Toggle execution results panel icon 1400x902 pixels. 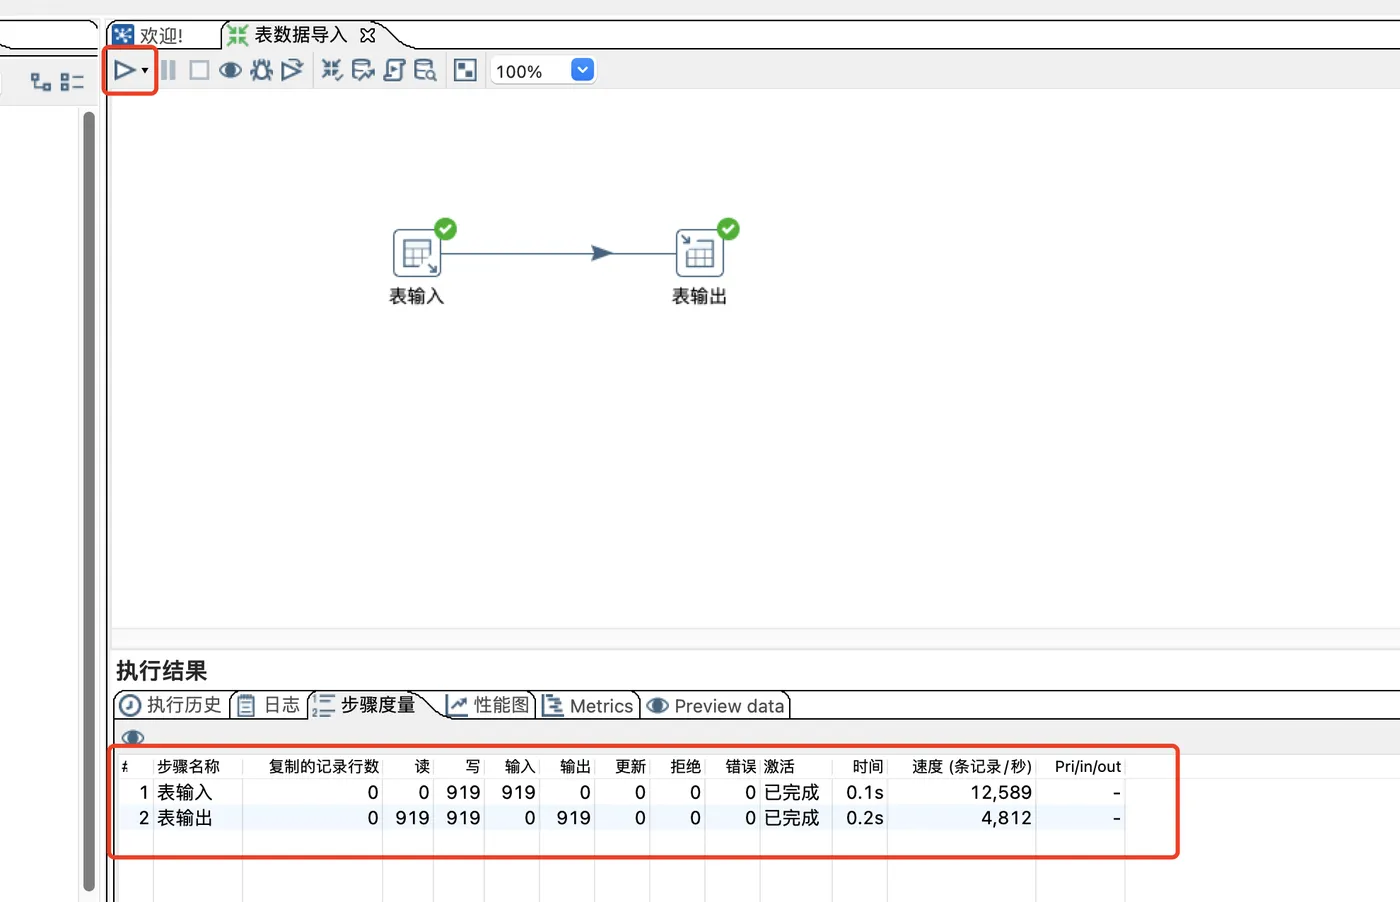[x=465, y=70]
